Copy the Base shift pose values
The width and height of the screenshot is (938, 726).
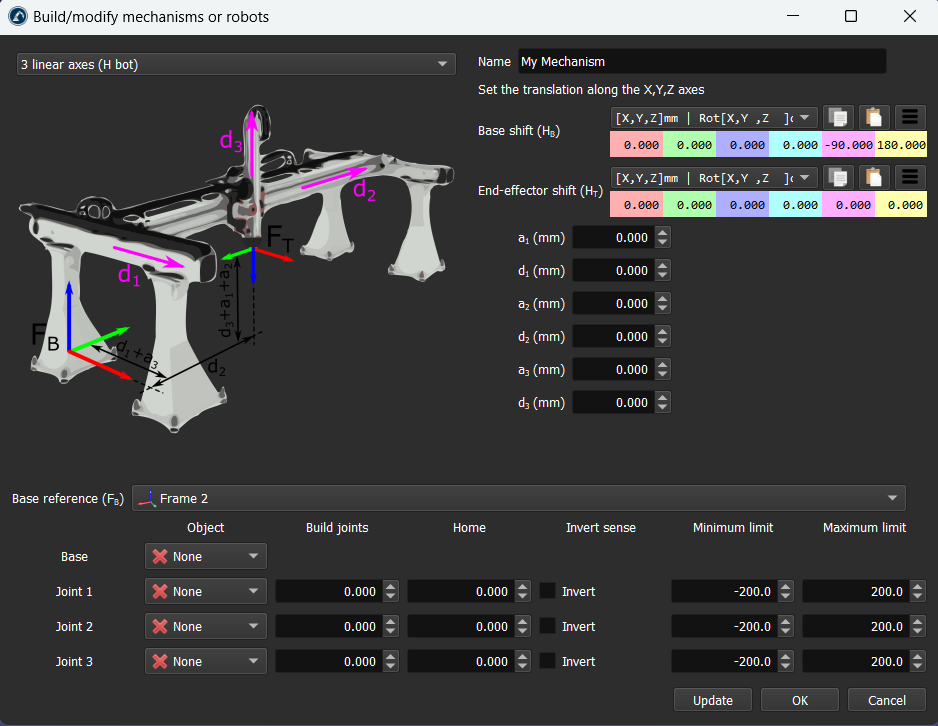840,117
